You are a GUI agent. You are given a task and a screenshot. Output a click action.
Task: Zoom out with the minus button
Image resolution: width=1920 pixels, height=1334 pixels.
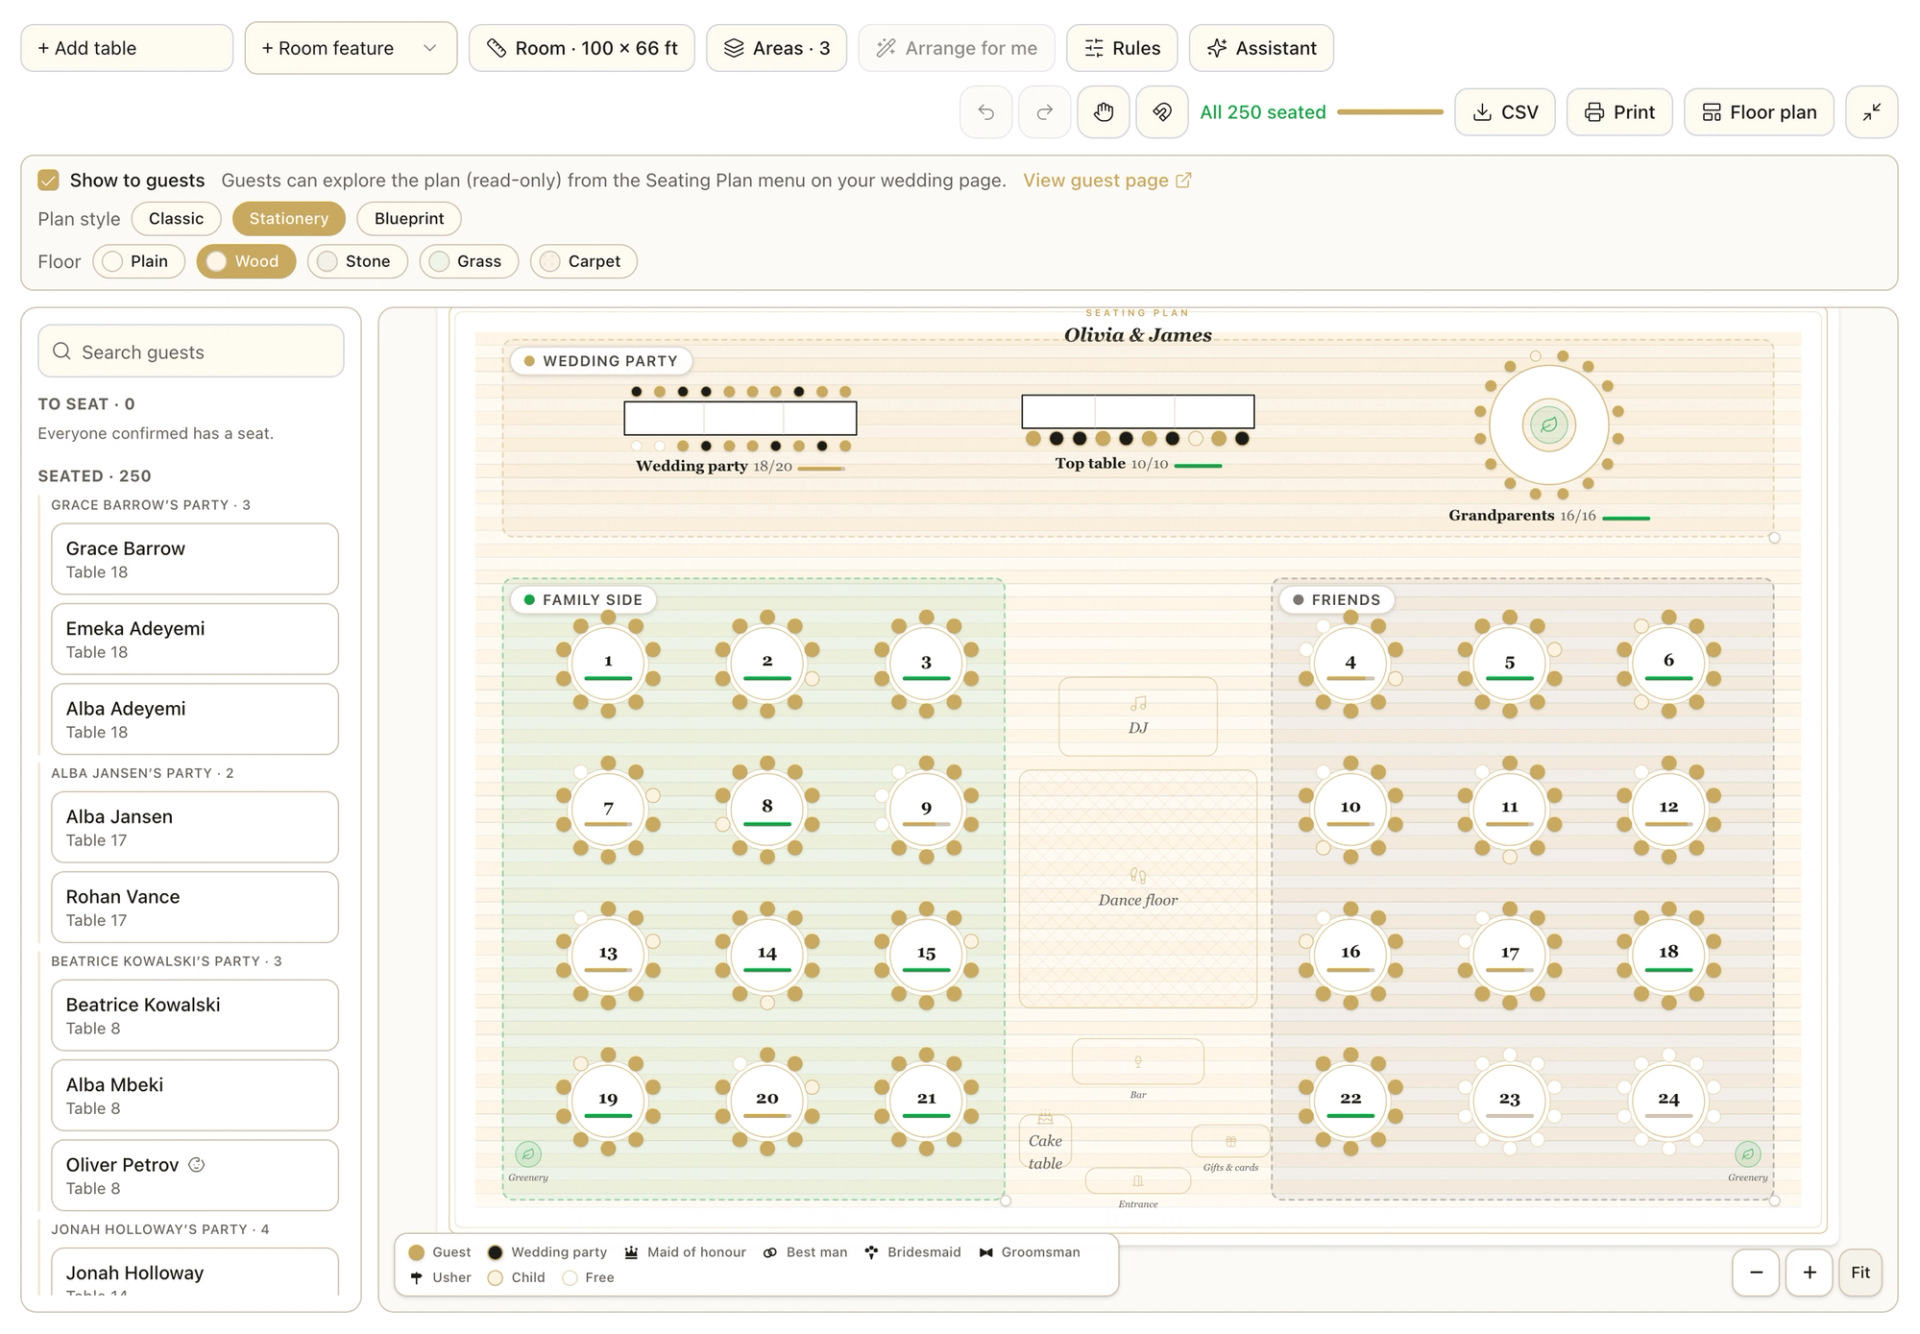(1756, 1272)
